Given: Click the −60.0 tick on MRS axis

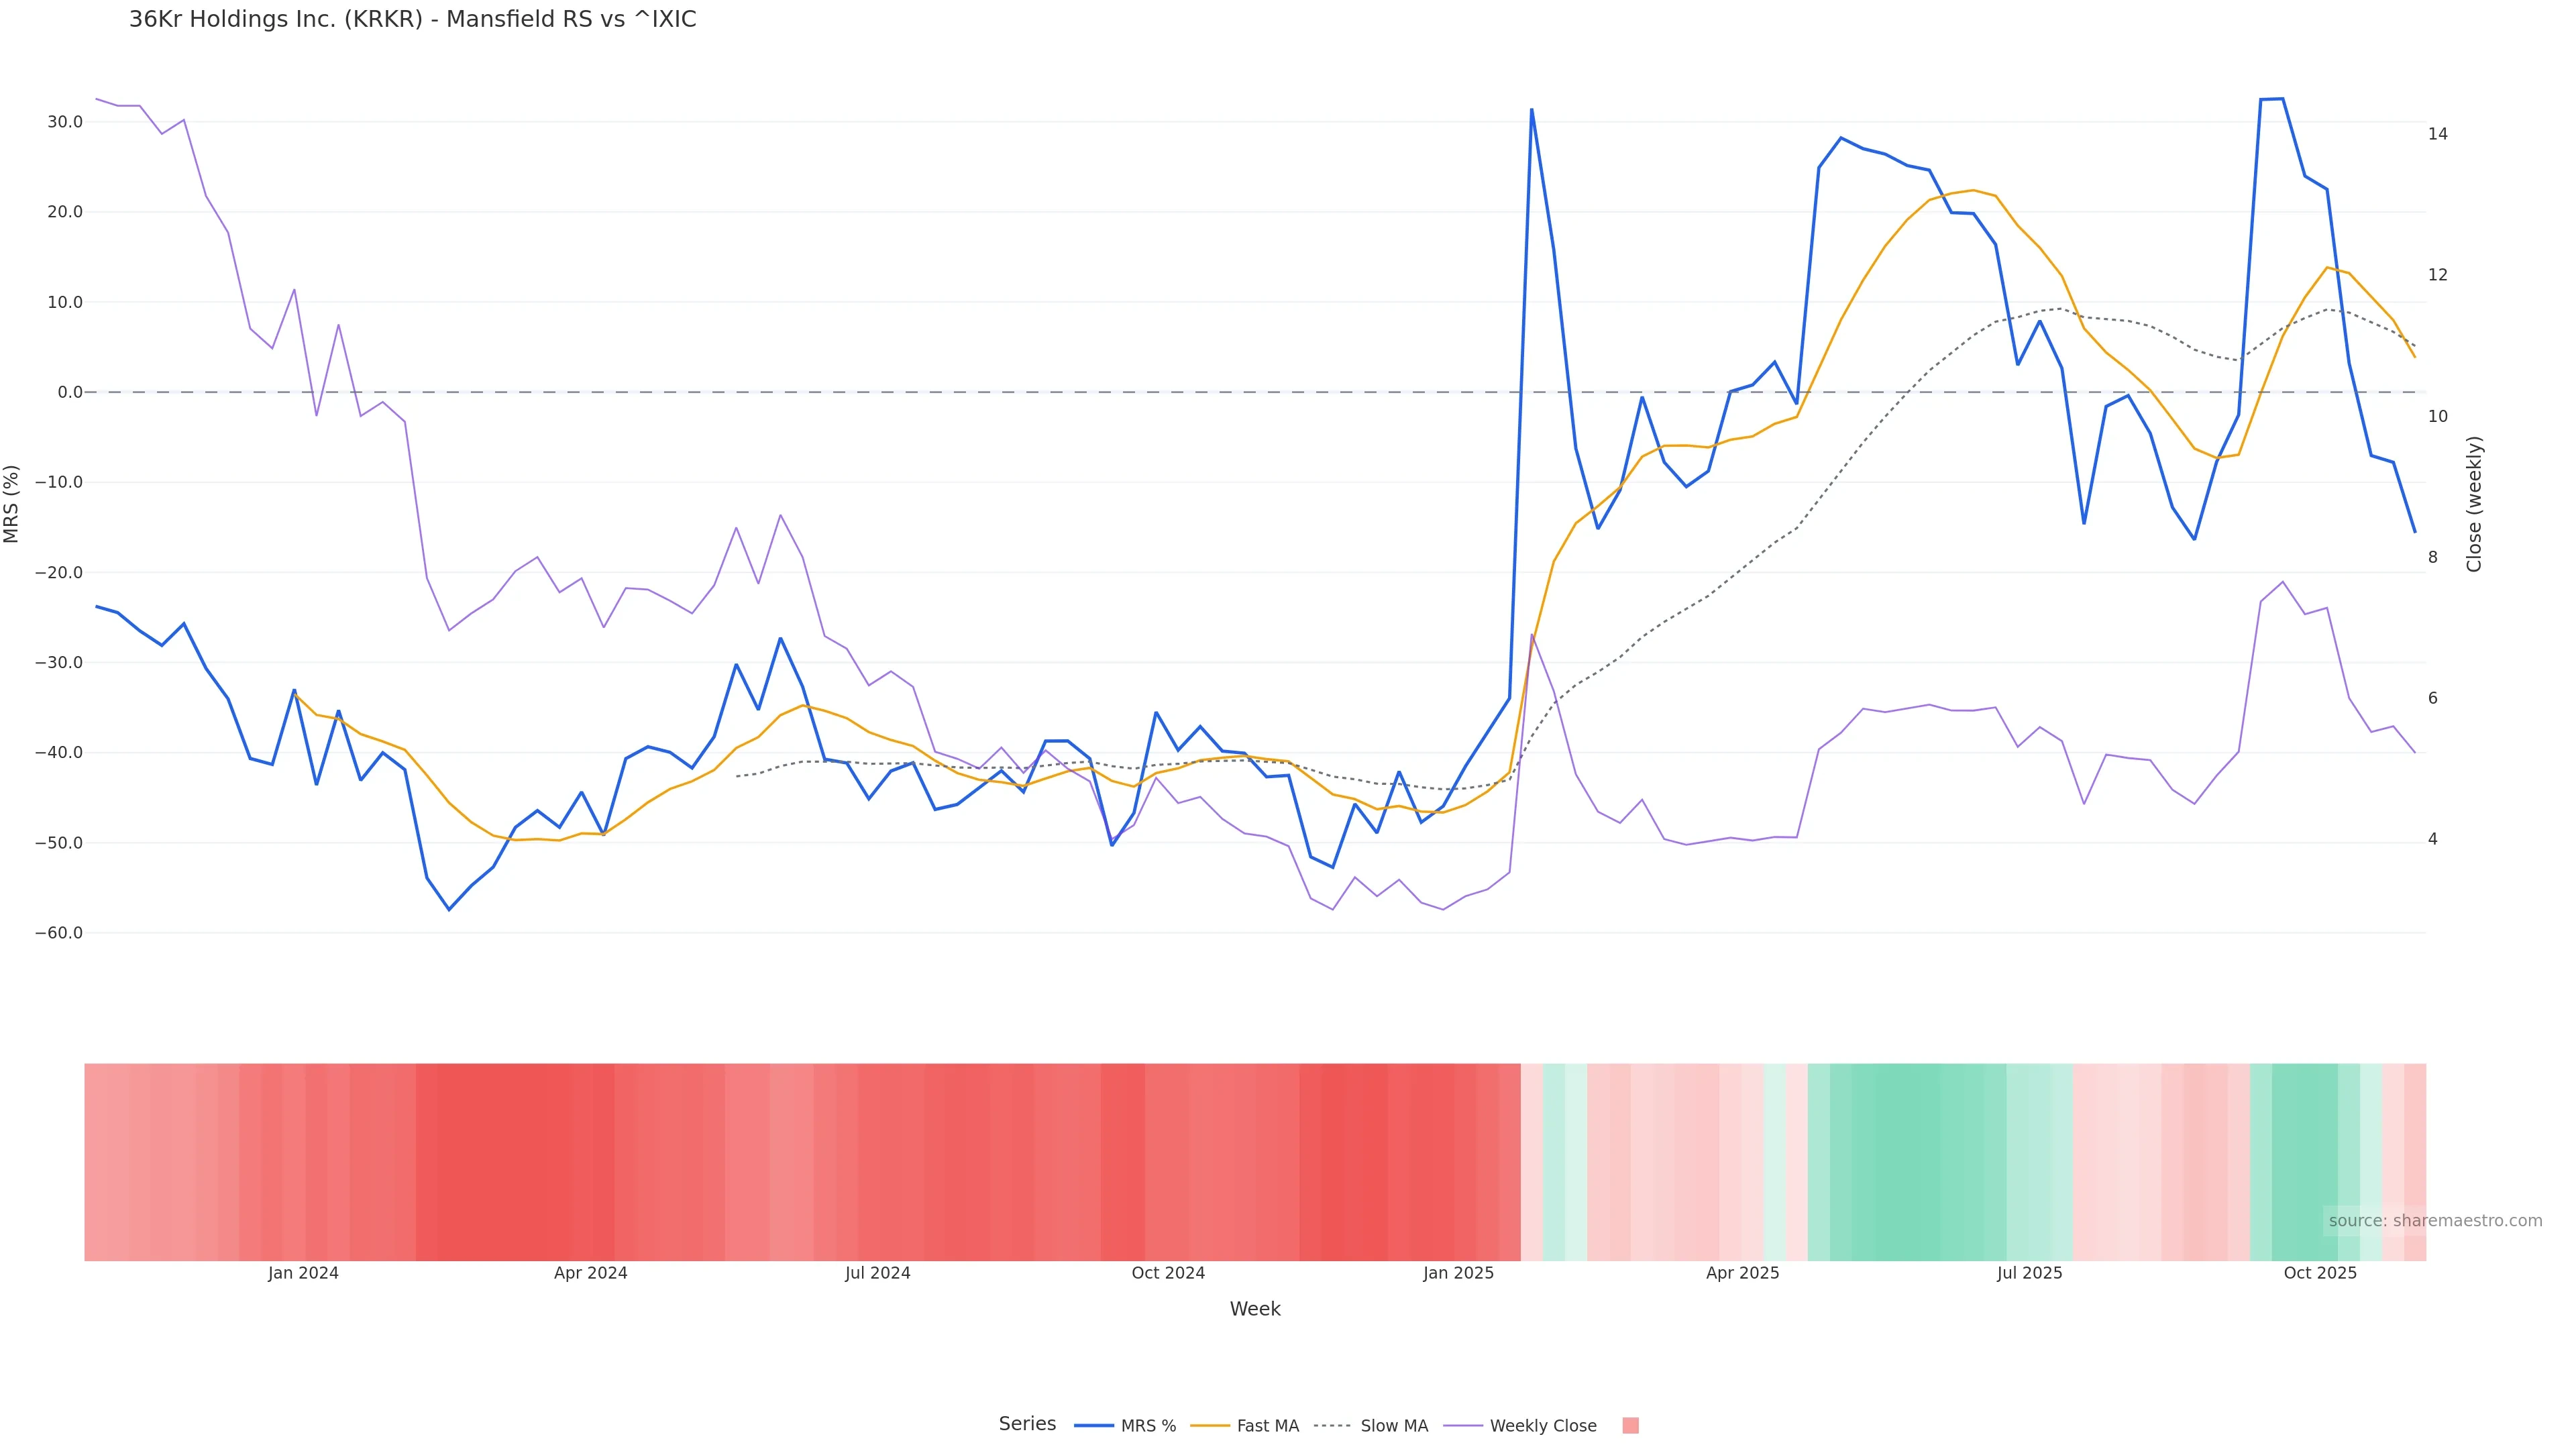Looking at the screenshot, I should click(x=59, y=933).
